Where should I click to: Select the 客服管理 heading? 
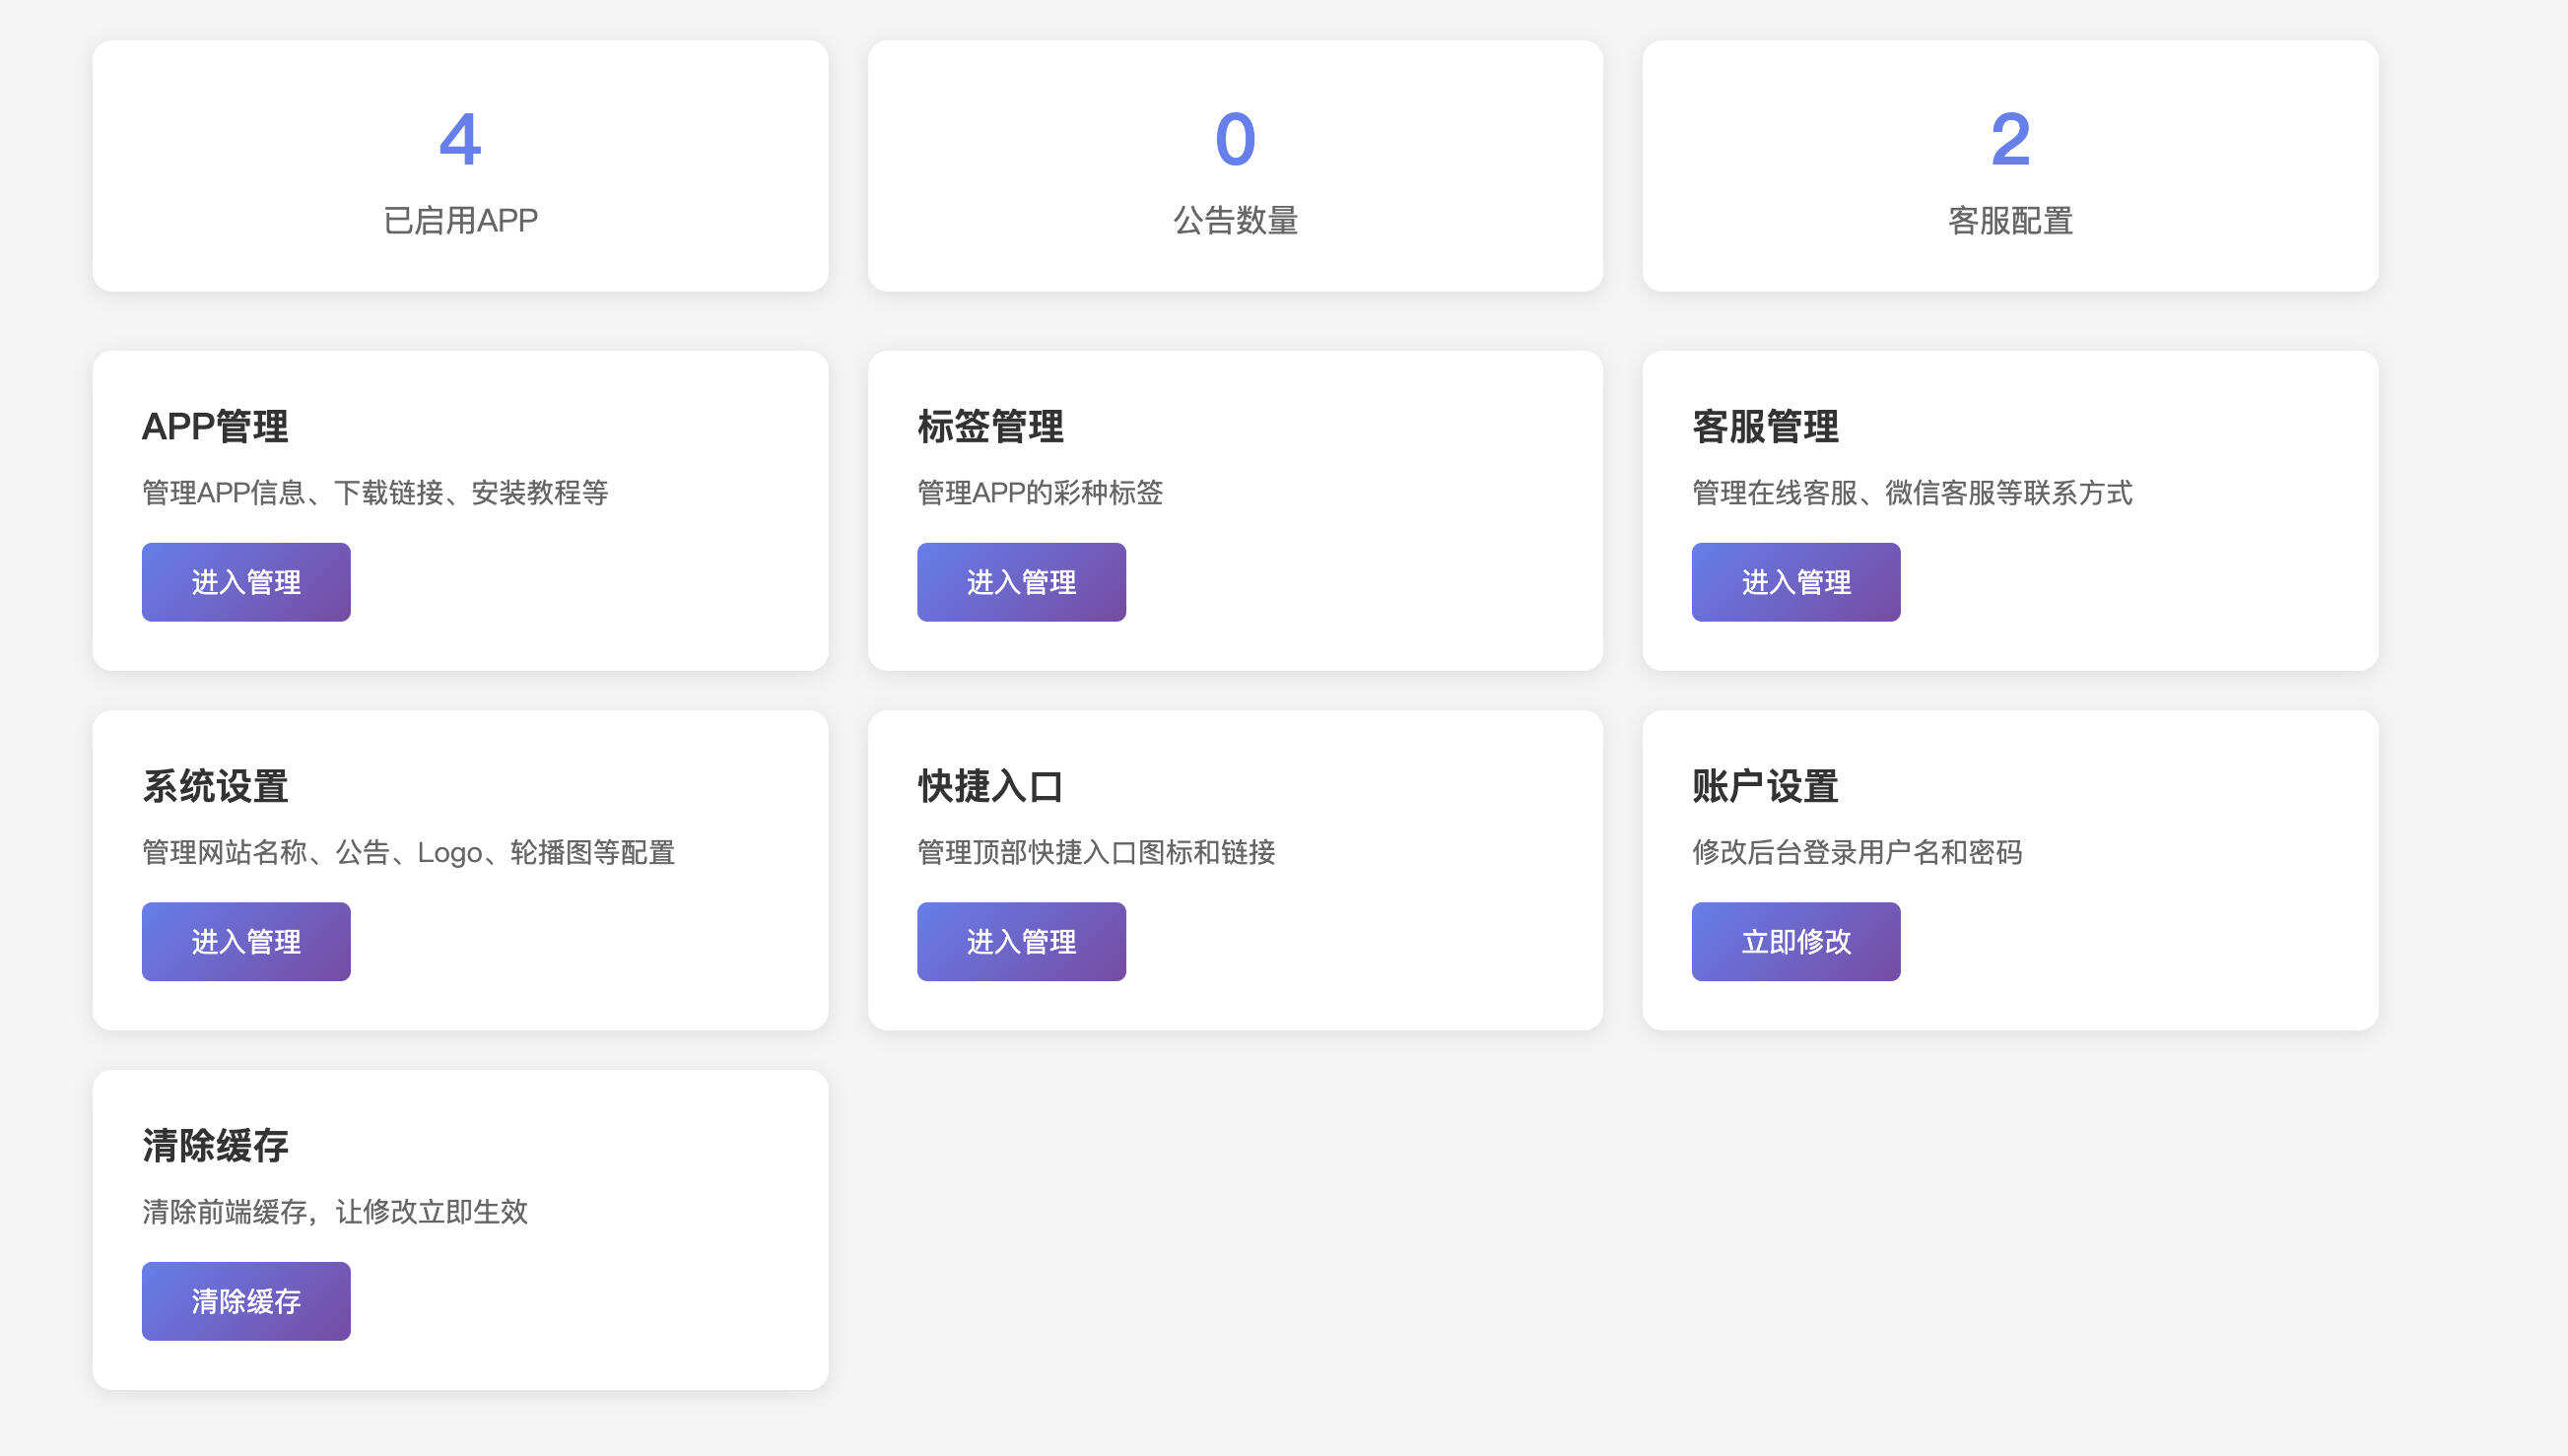(x=1765, y=427)
